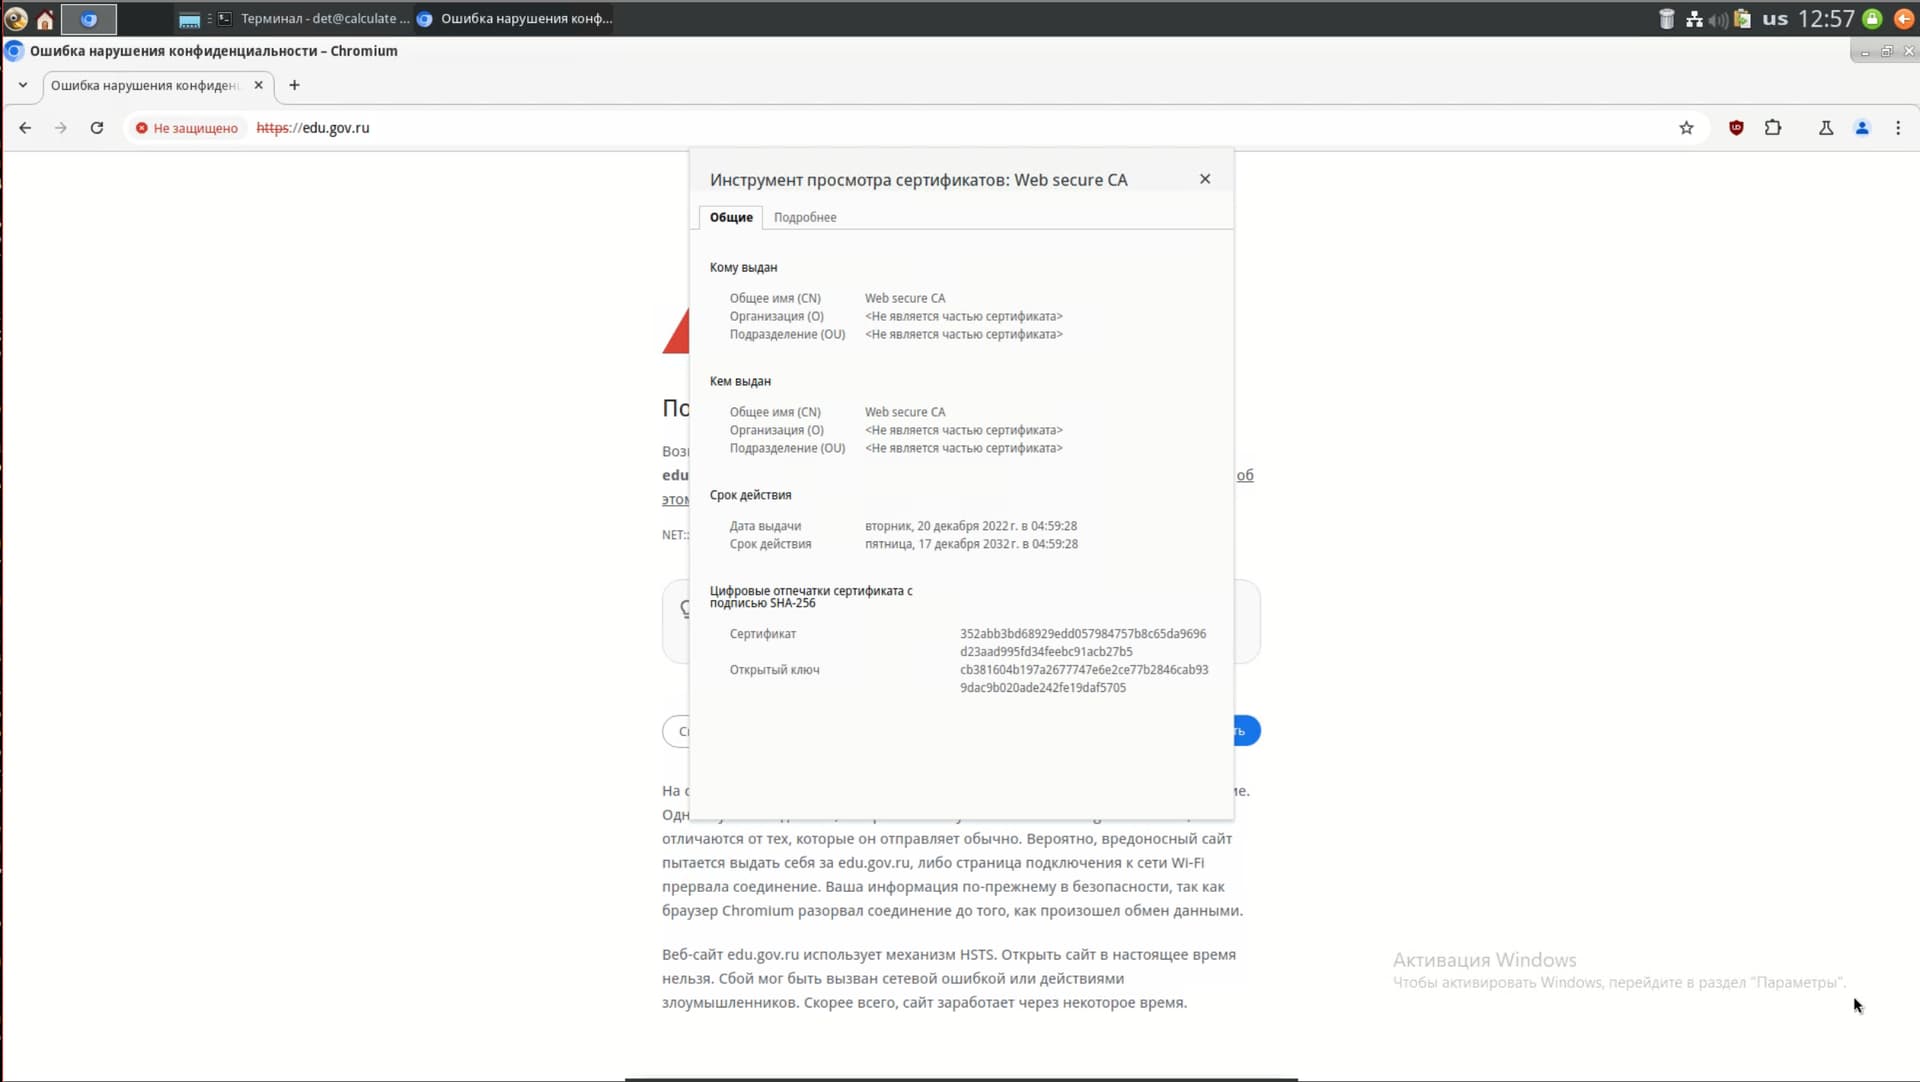Reload the page with the refresh icon
The width and height of the screenshot is (1920, 1082).
click(x=97, y=128)
